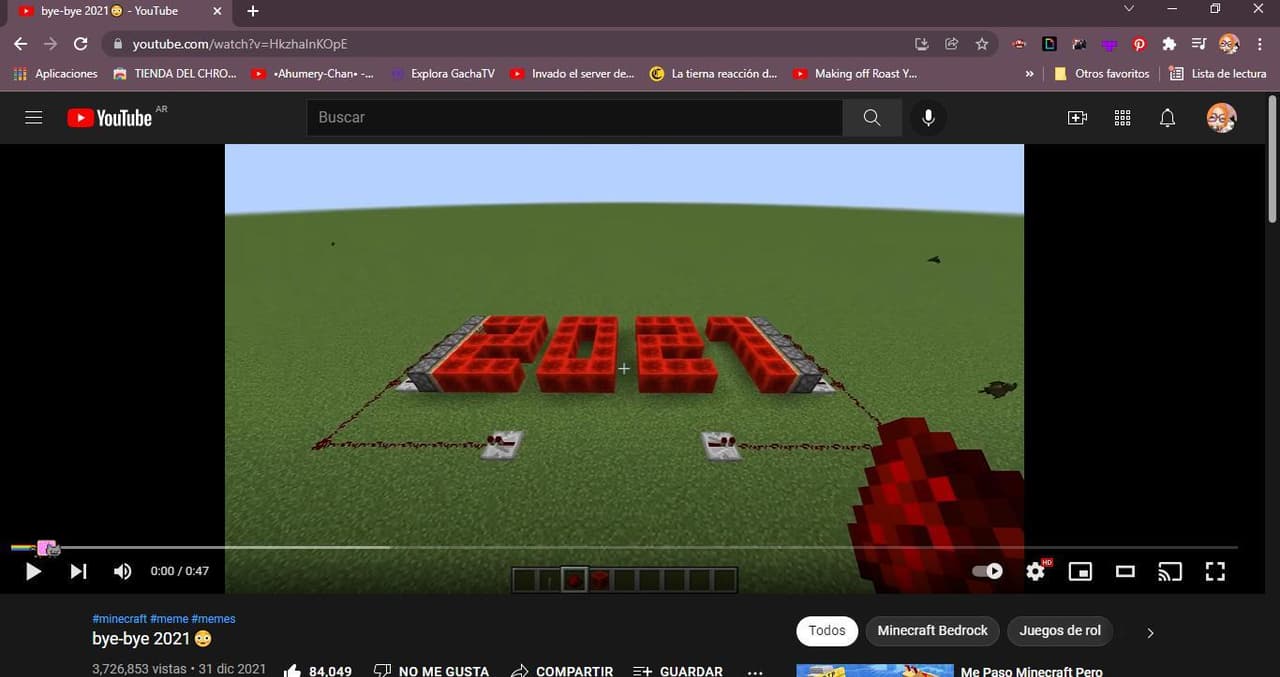This screenshot has height=677, width=1280.
Task: Click the NO ME GUSTA dislike button
Action: coord(431,671)
